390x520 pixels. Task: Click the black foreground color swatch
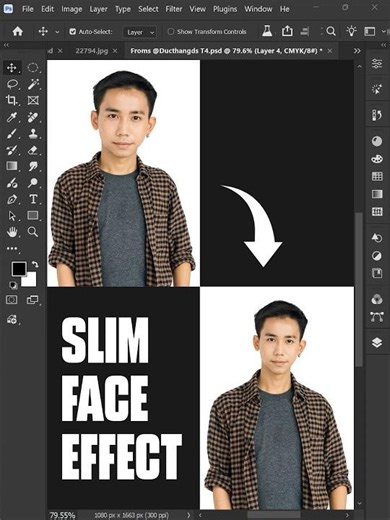(18, 268)
